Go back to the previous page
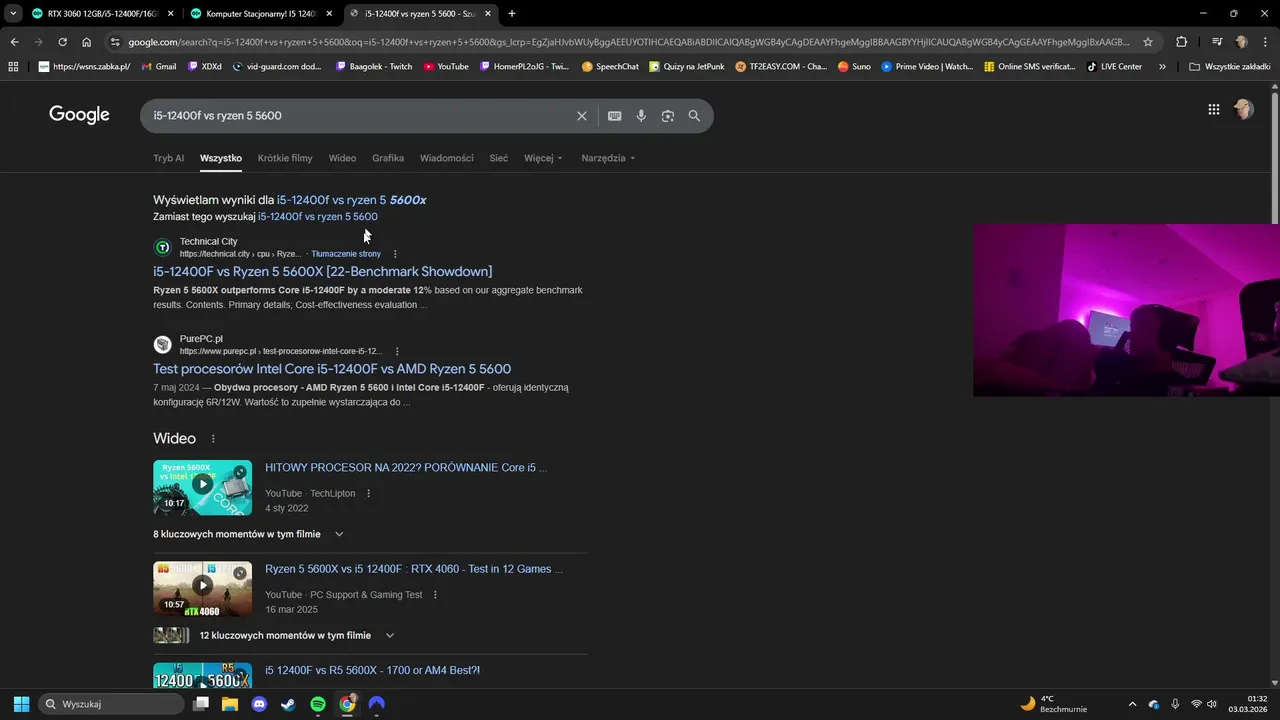The height and width of the screenshot is (720, 1280). (14, 42)
